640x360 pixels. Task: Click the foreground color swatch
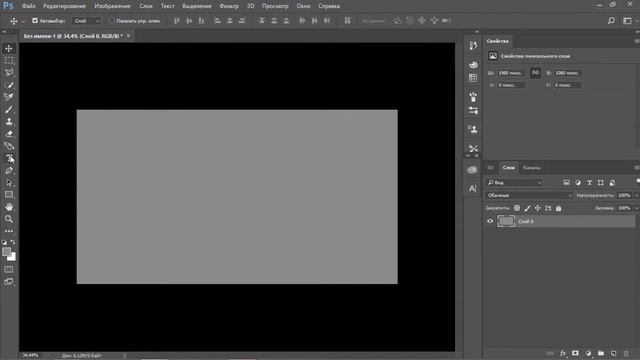click(6, 252)
